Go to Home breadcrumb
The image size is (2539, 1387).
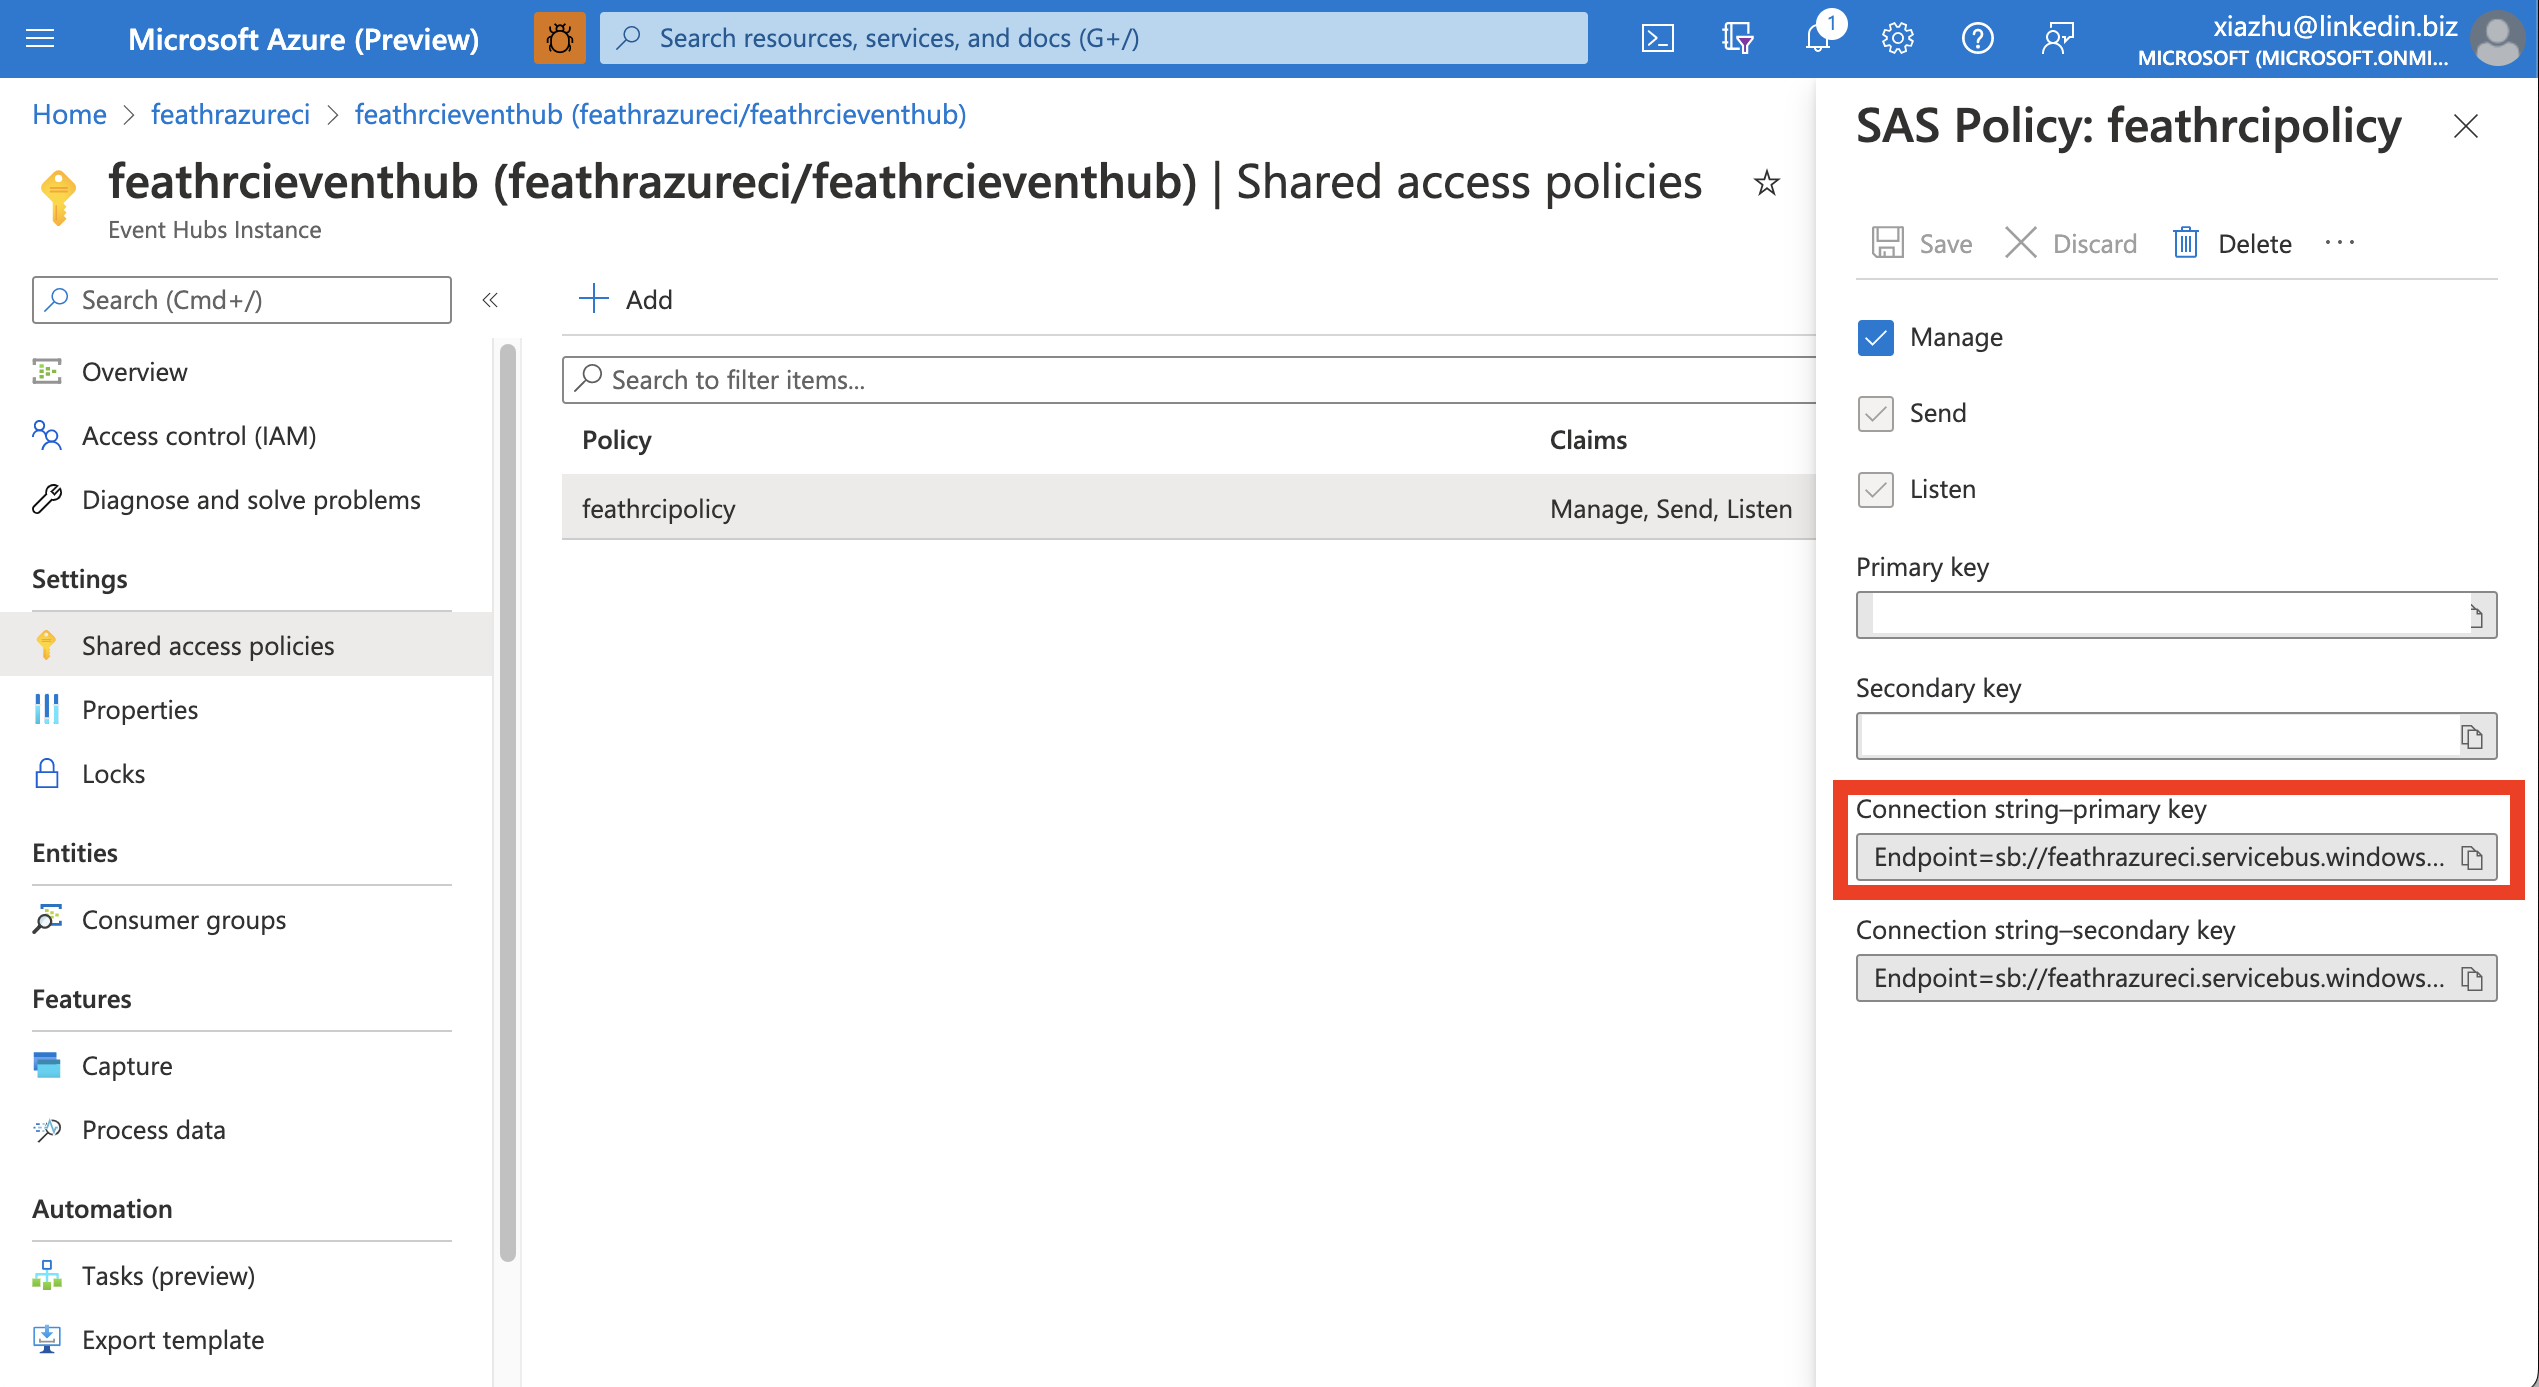coord(69,114)
